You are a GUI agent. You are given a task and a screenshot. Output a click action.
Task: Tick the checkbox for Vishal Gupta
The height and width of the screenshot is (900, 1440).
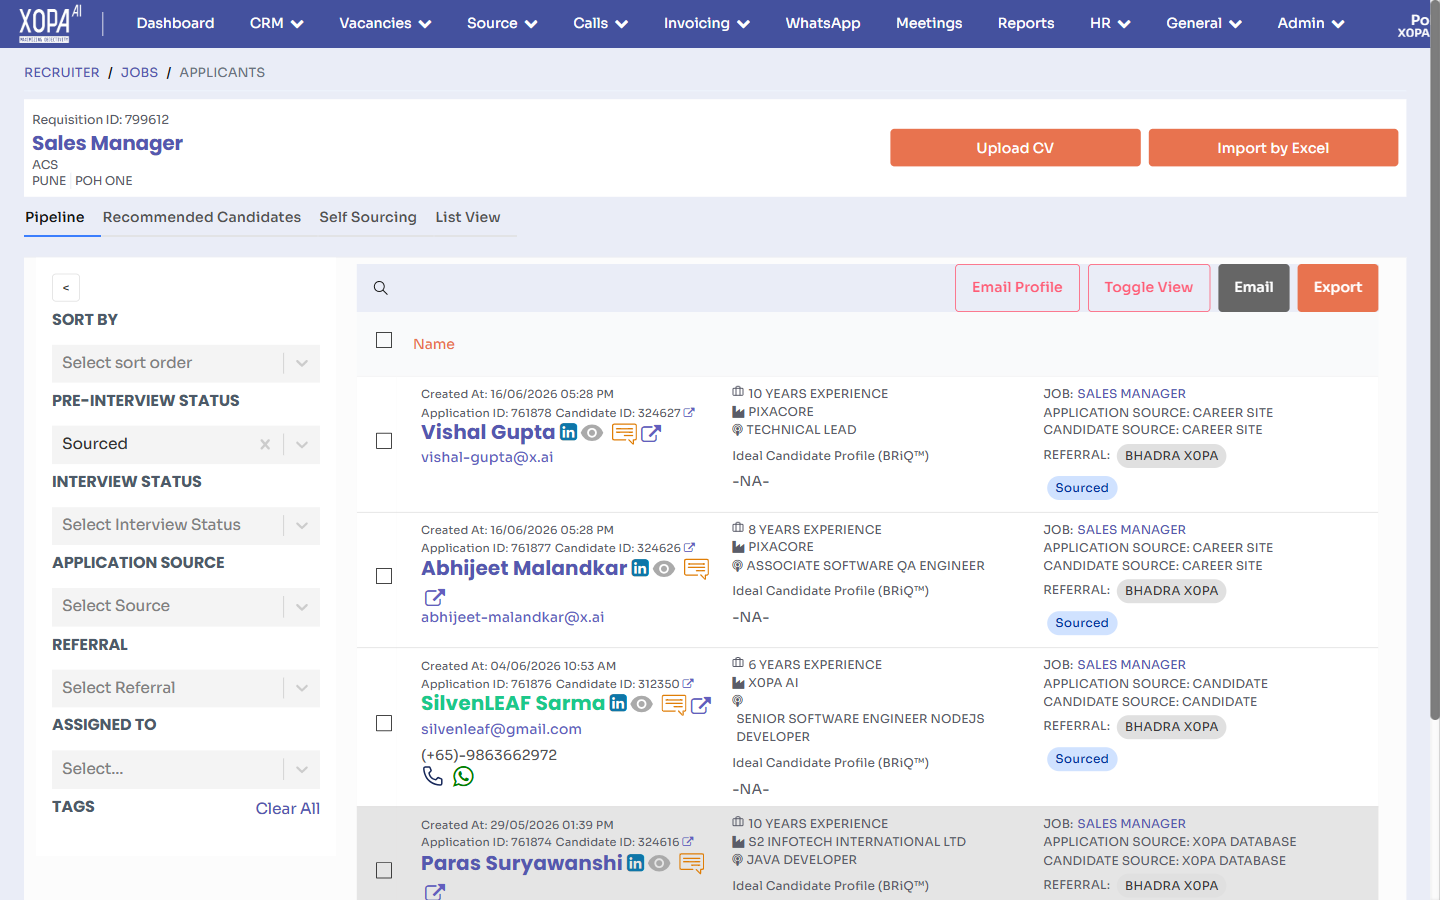tap(384, 441)
